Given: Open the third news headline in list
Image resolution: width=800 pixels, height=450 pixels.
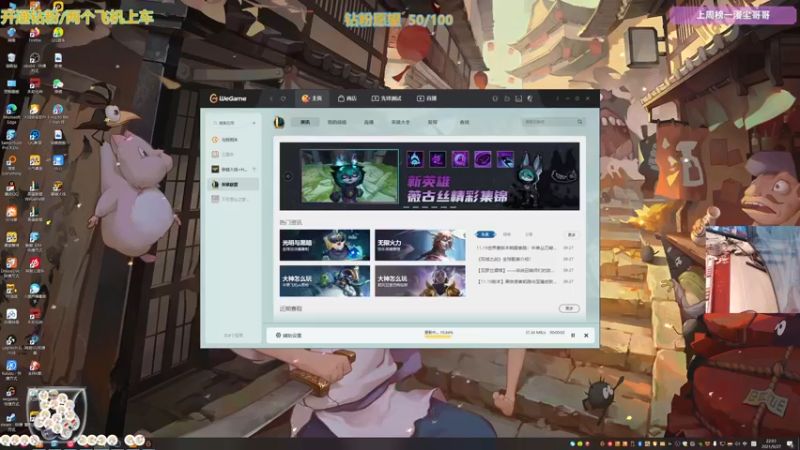Looking at the screenshot, I should 515,270.
